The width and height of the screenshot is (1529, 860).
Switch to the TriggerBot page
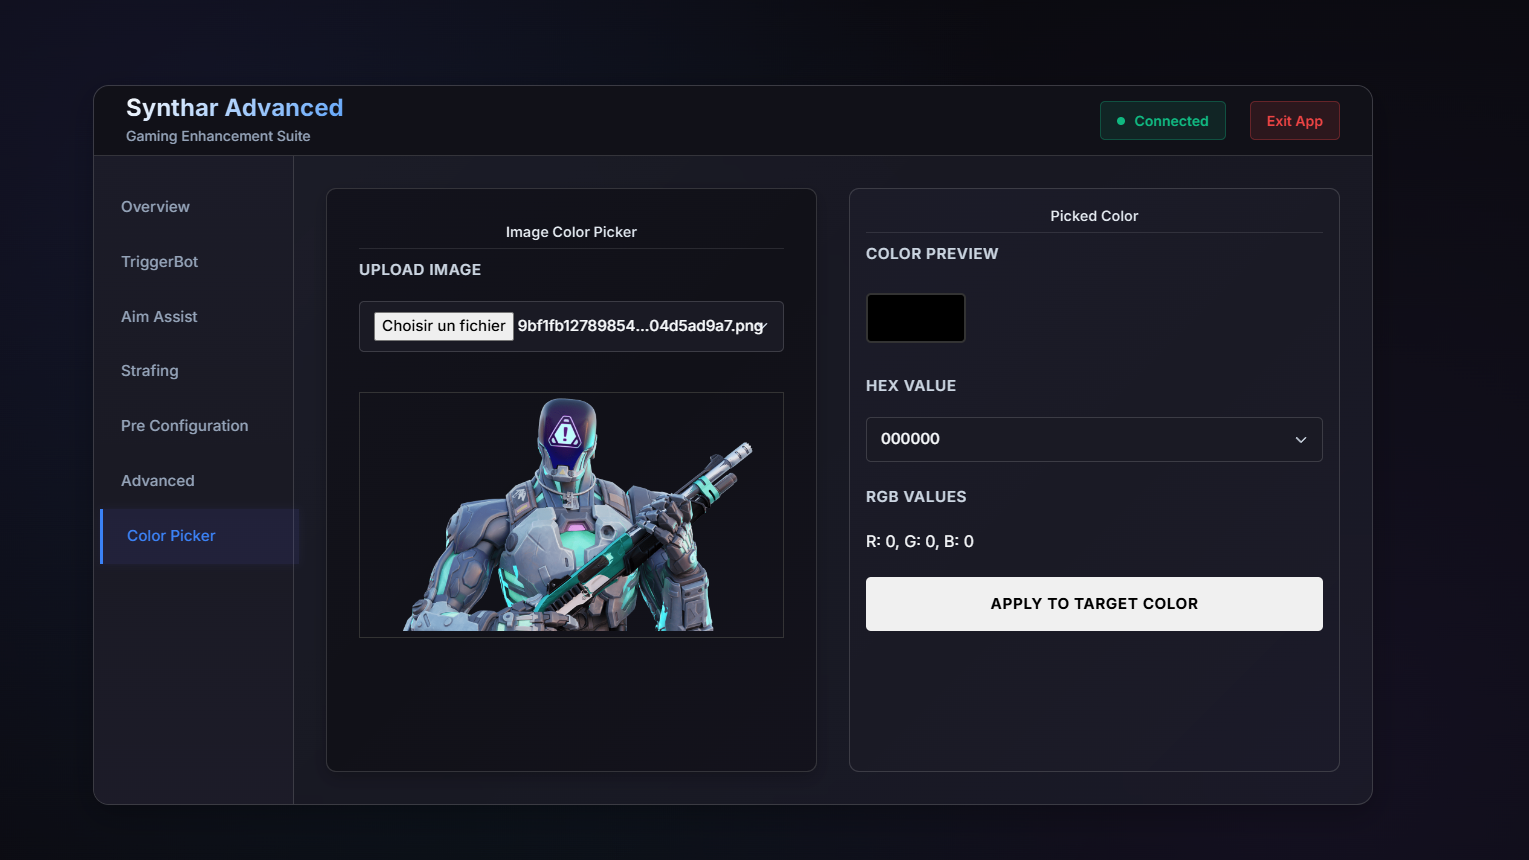pyautogui.click(x=159, y=262)
